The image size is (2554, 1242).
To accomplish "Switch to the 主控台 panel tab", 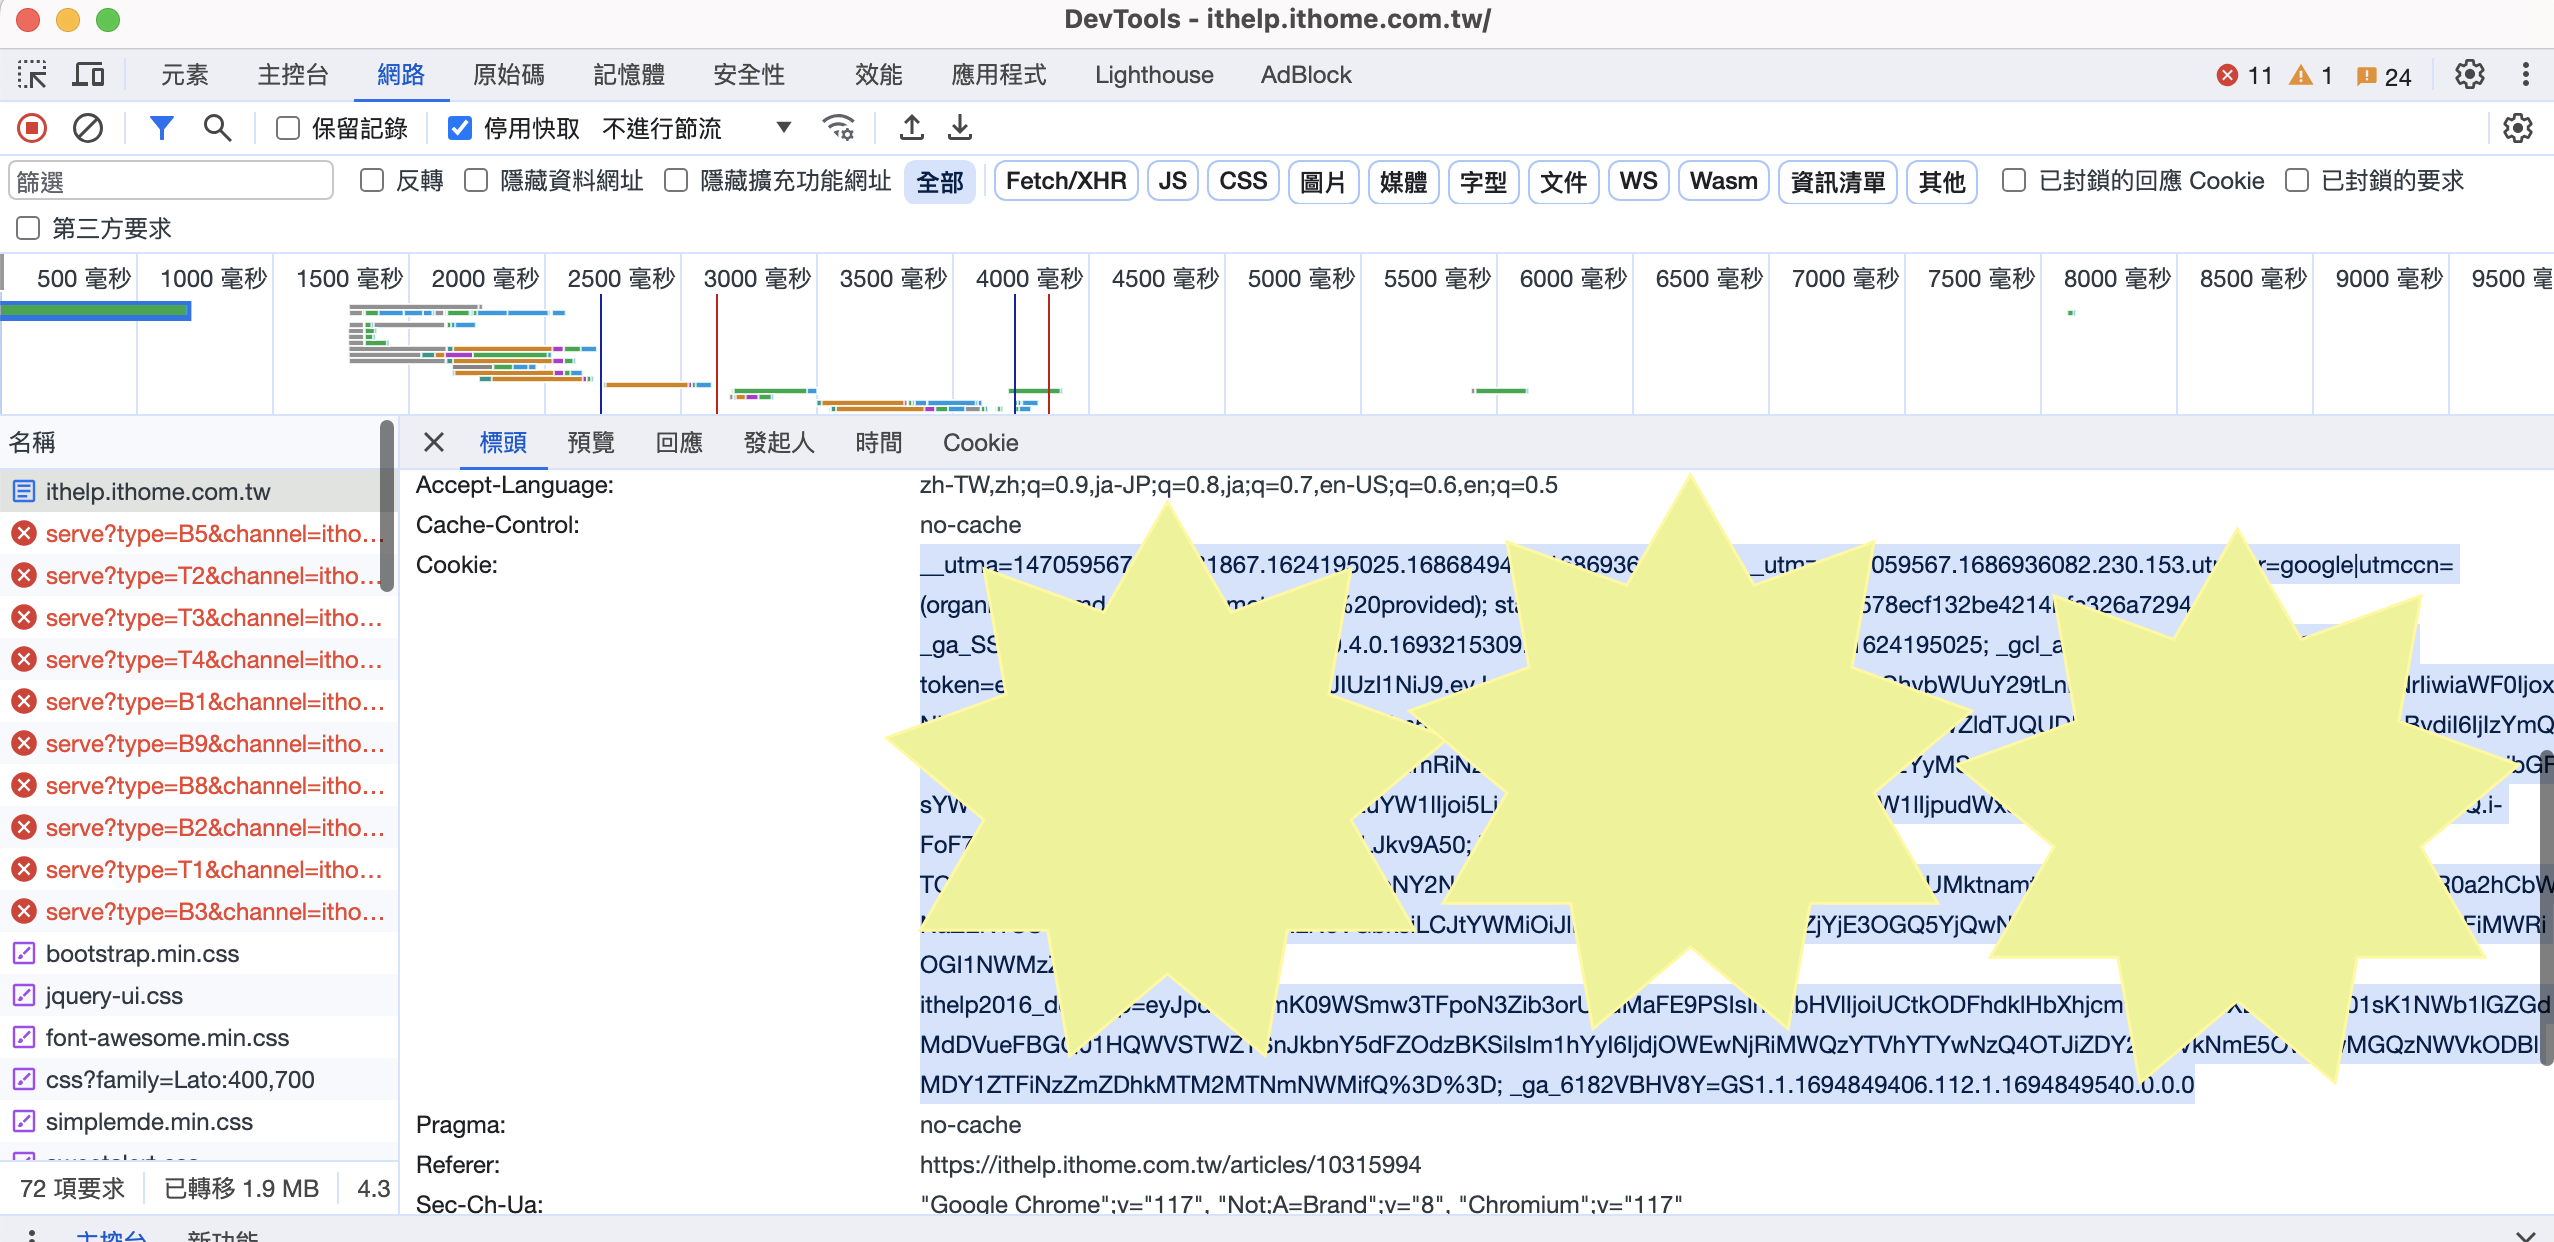I will (x=293, y=75).
